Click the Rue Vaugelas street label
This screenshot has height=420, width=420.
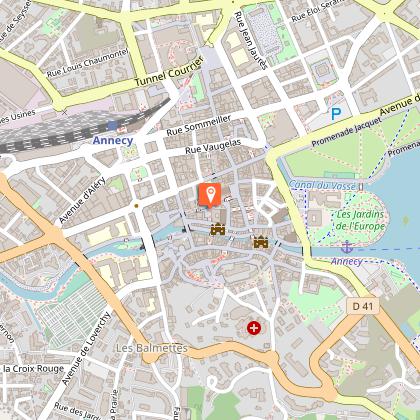click(x=213, y=147)
